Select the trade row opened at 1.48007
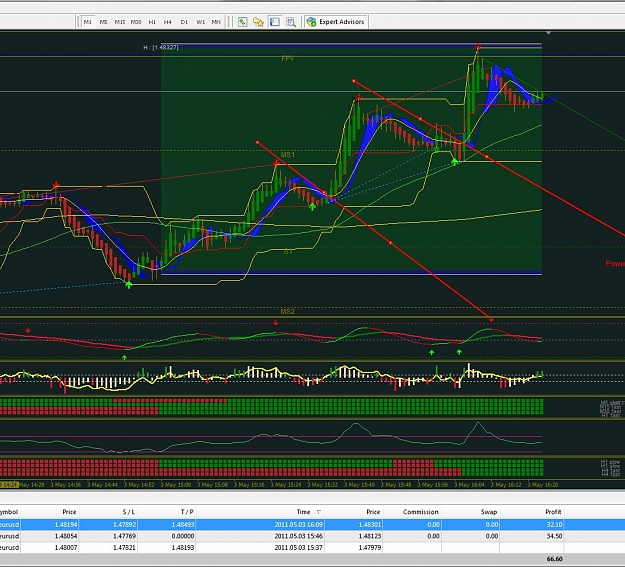 click(x=312, y=547)
